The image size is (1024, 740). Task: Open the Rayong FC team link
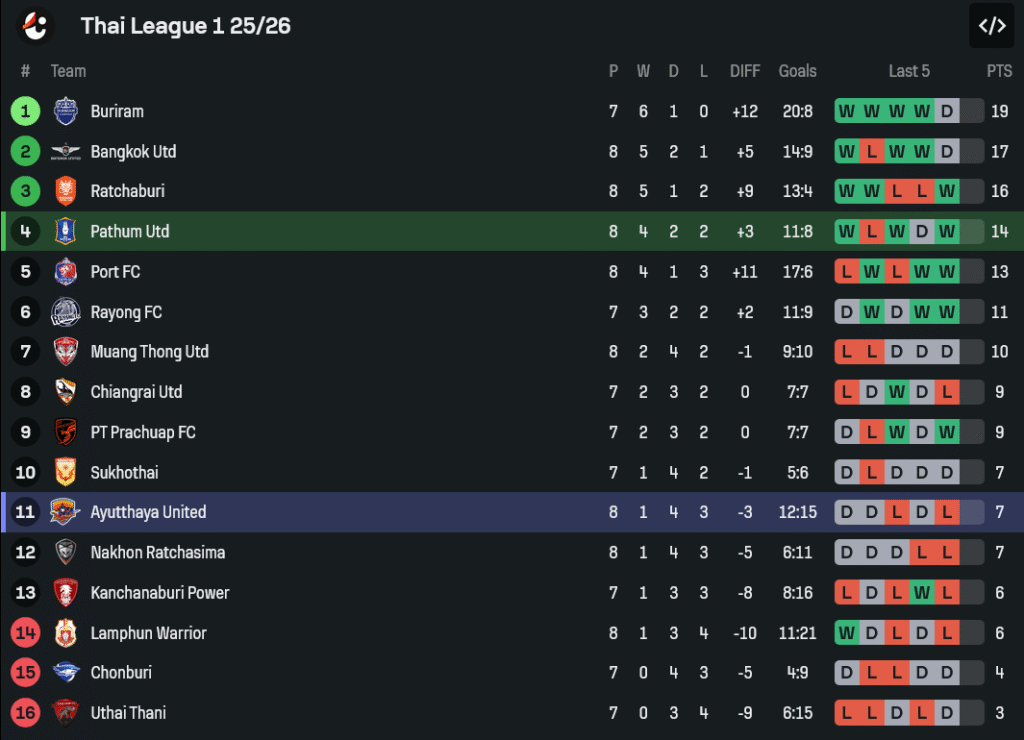click(x=126, y=312)
